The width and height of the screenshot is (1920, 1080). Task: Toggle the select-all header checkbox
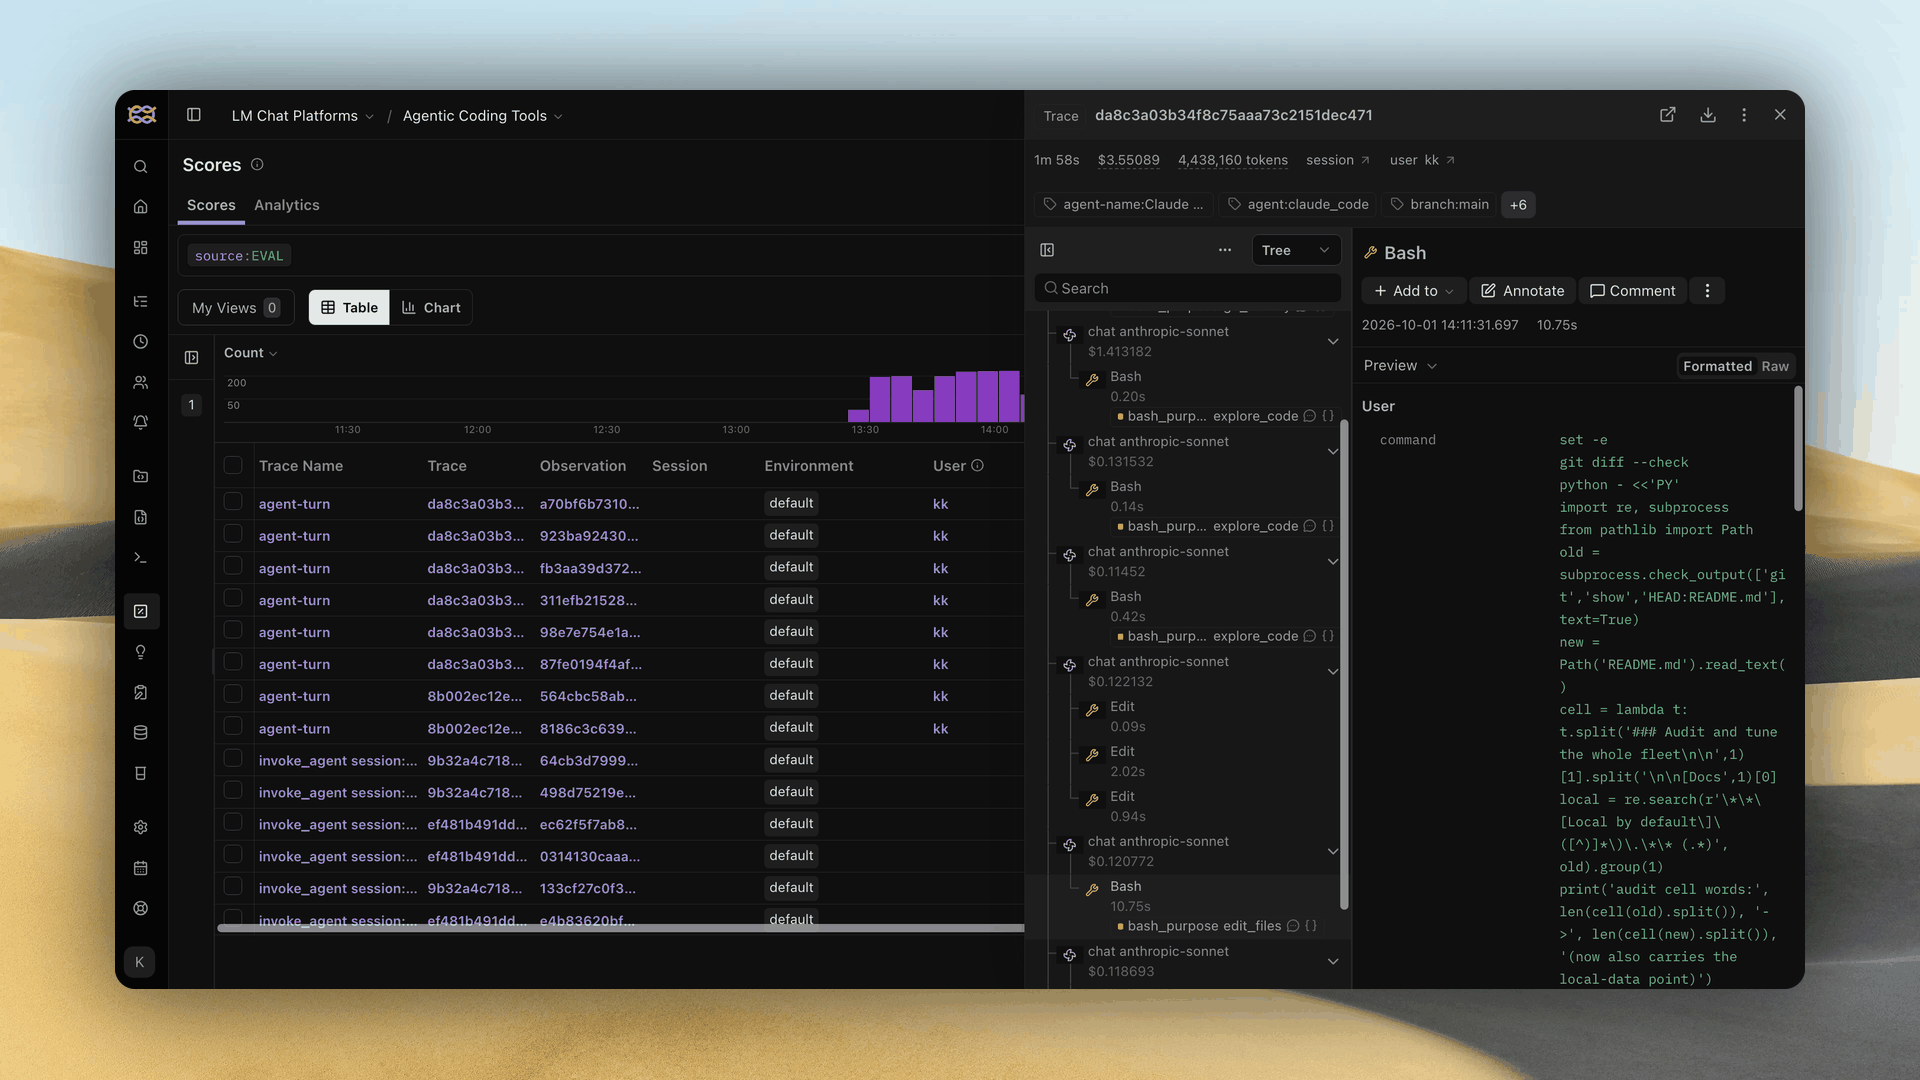coord(233,465)
